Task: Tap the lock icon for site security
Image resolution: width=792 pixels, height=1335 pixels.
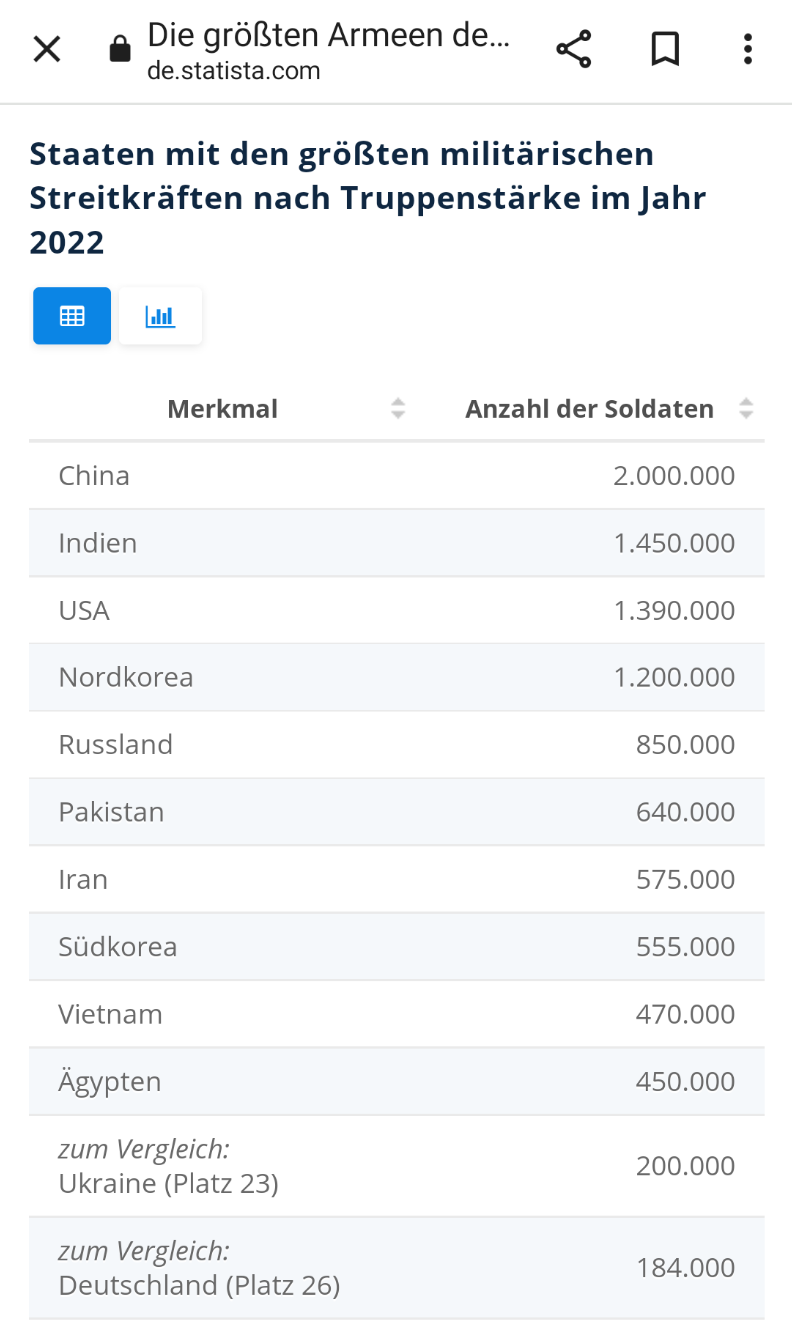Action: pos(120,50)
